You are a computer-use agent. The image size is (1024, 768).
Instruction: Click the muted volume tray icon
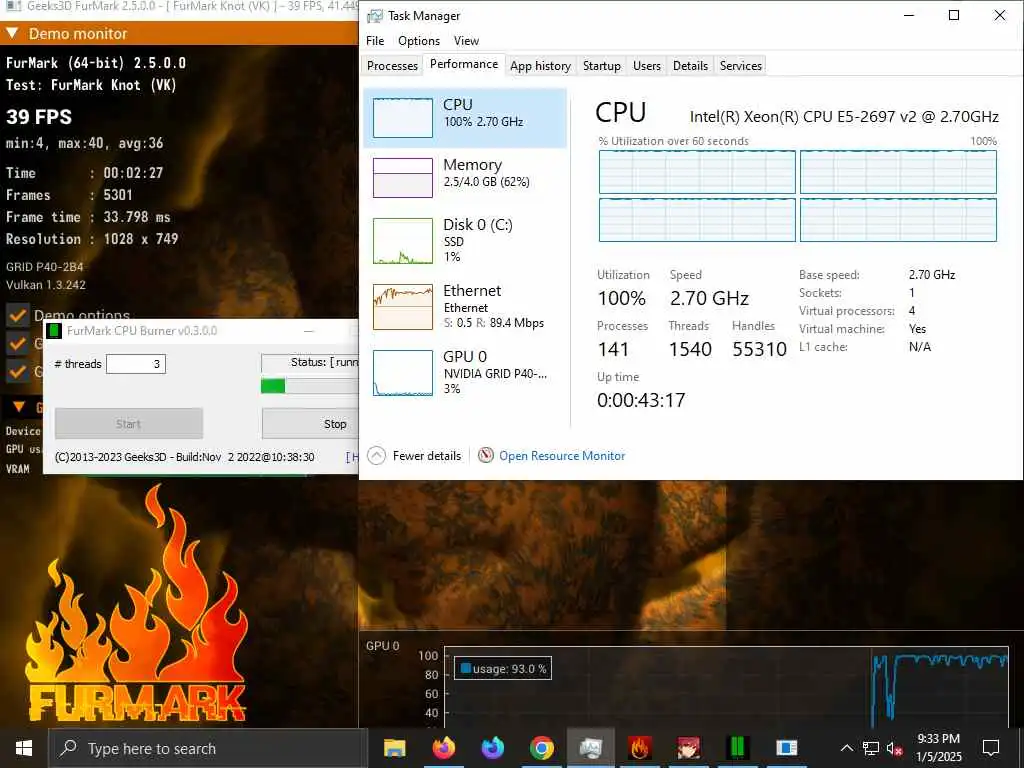pos(894,749)
